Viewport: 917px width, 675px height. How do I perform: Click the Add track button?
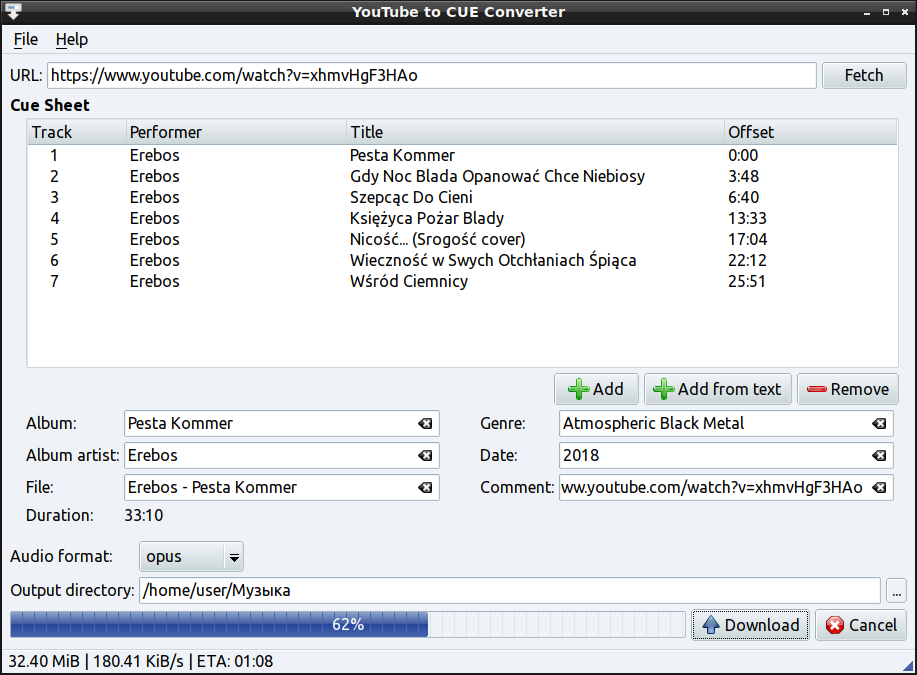(x=596, y=389)
